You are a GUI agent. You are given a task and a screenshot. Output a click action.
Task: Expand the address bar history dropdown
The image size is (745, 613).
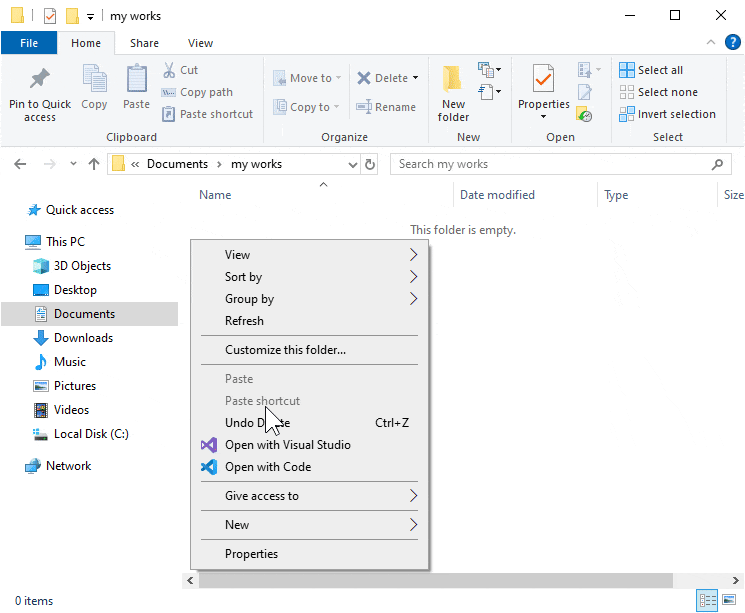[352, 164]
